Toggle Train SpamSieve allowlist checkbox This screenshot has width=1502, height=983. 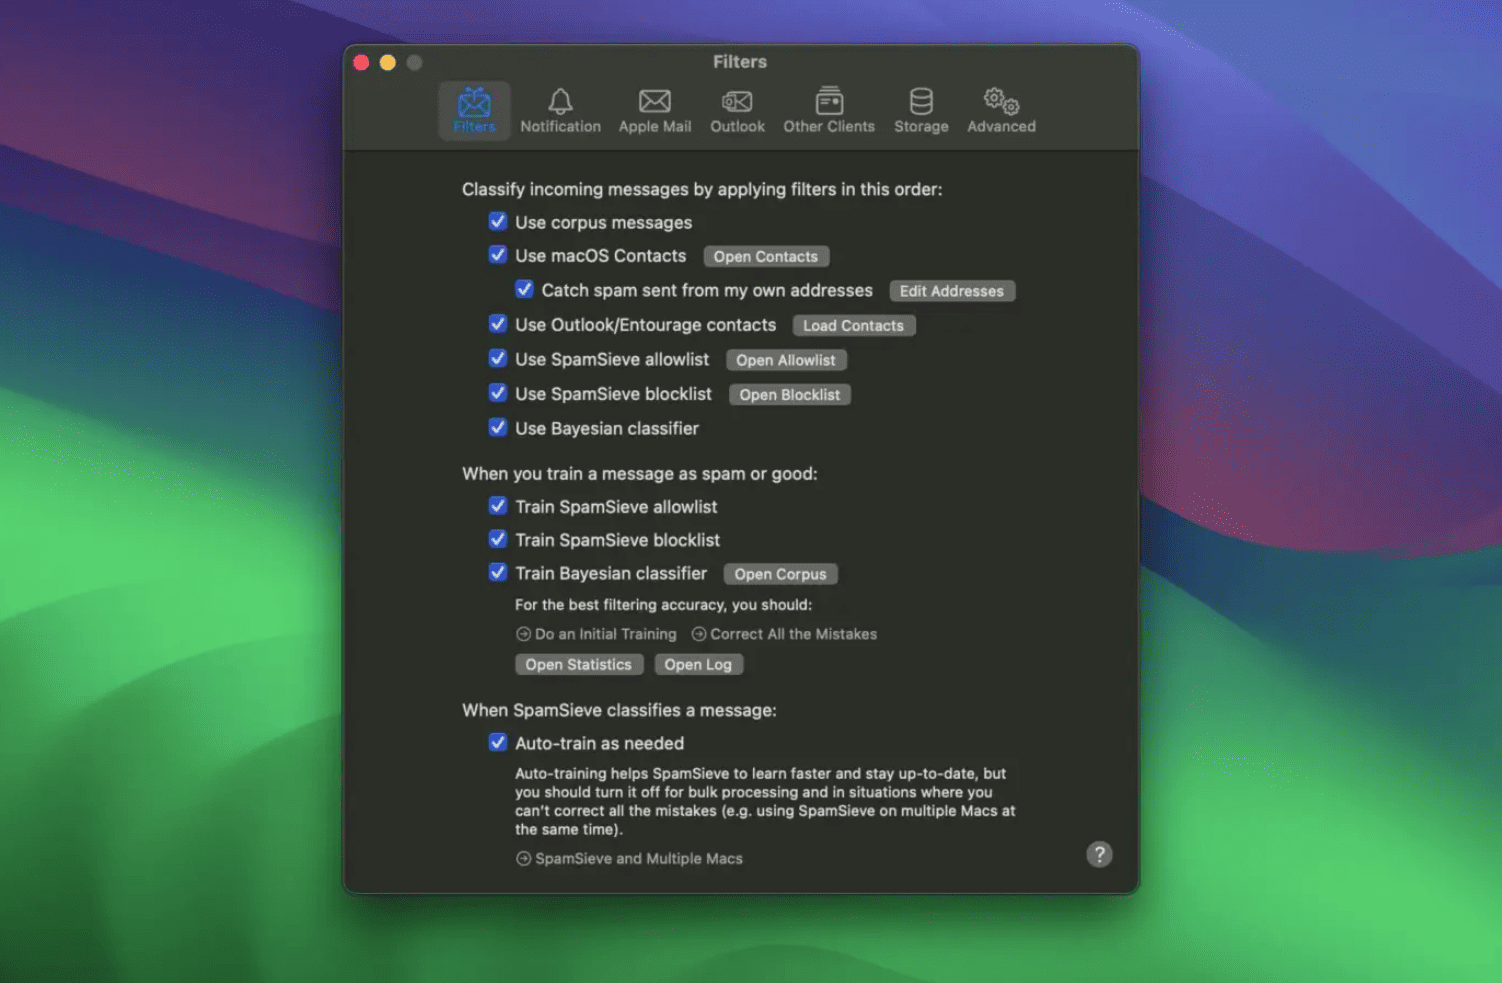coord(497,506)
